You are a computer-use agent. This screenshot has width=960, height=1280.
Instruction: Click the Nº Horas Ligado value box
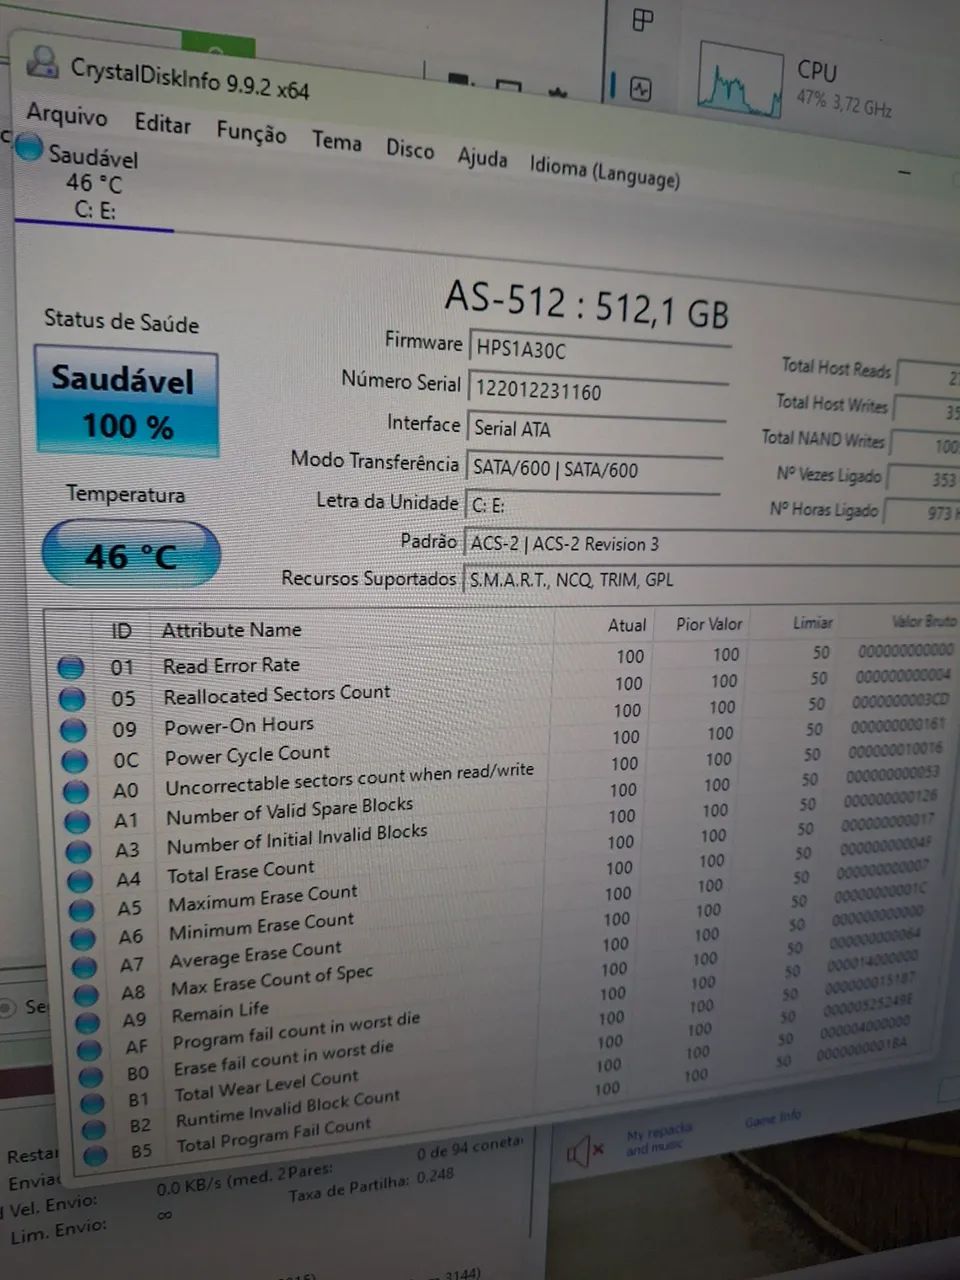pyautogui.click(x=922, y=512)
